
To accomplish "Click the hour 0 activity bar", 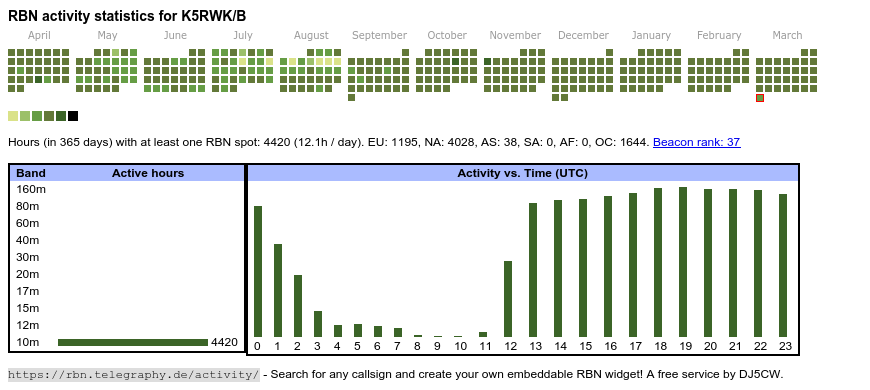I will pyautogui.click(x=258, y=271).
